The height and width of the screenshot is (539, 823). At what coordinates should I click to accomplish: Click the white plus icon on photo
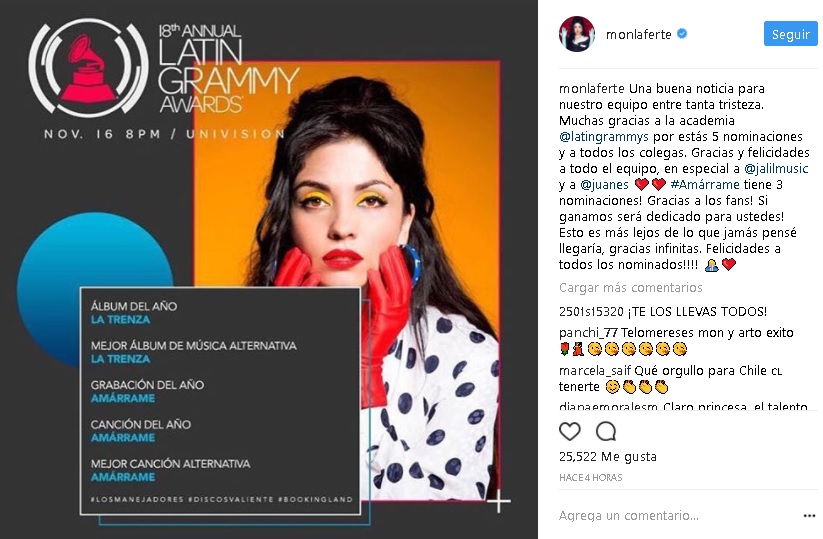pyautogui.click(x=499, y=501)
